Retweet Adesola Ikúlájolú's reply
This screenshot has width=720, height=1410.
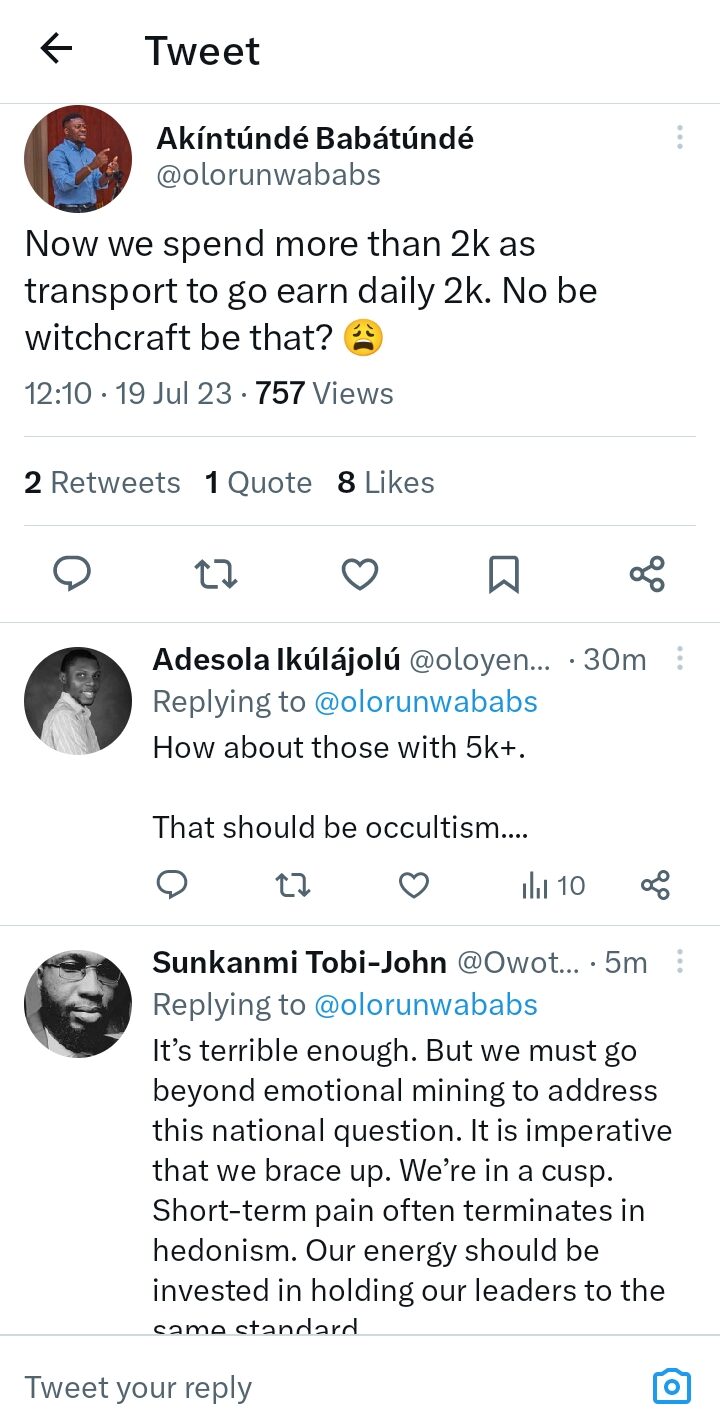tap(292, 885)
